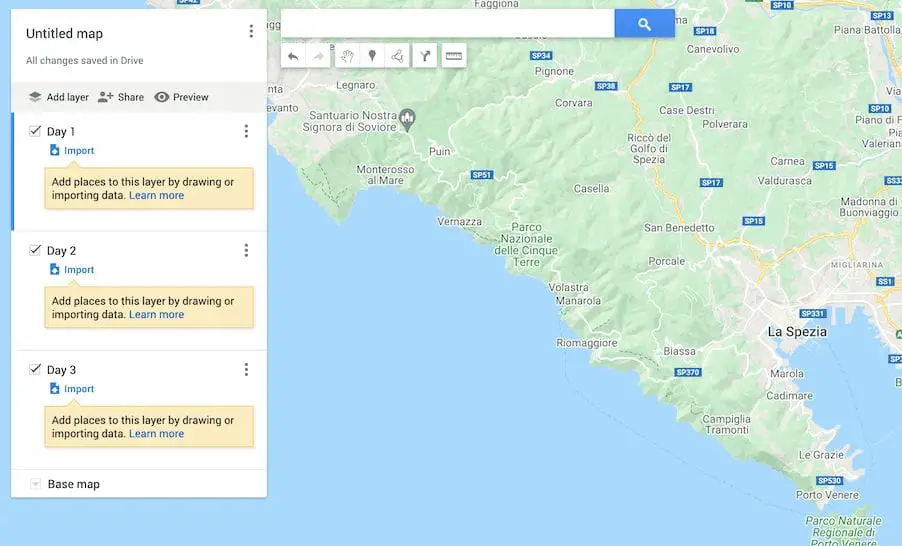
Task: Click the Pignone label on map
Action: click(555, 71)
